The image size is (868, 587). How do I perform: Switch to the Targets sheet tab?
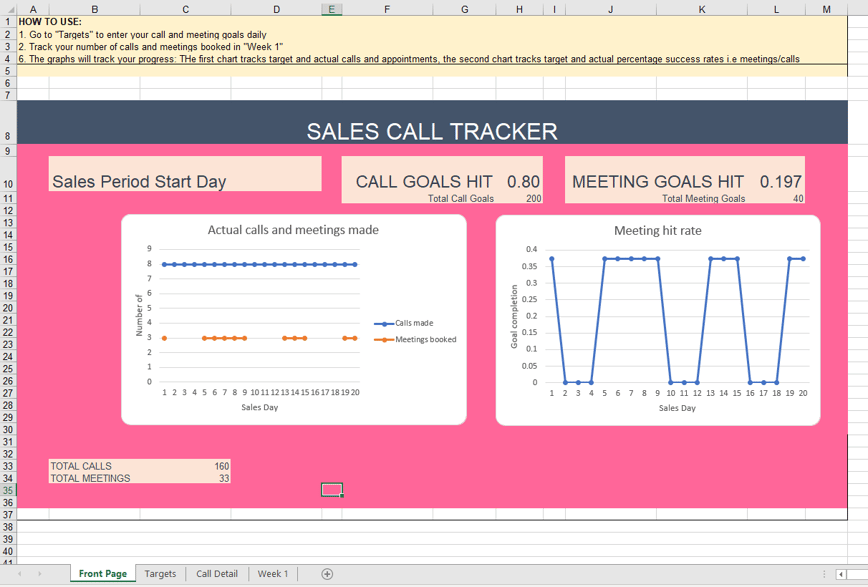pos(160,574)
